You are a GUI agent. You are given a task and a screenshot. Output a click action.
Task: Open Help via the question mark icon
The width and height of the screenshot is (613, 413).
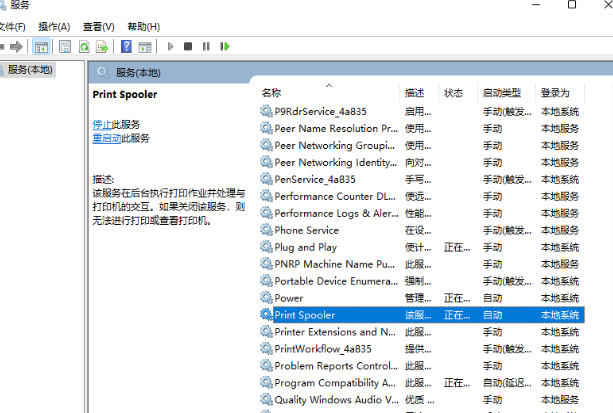(127, 46)
